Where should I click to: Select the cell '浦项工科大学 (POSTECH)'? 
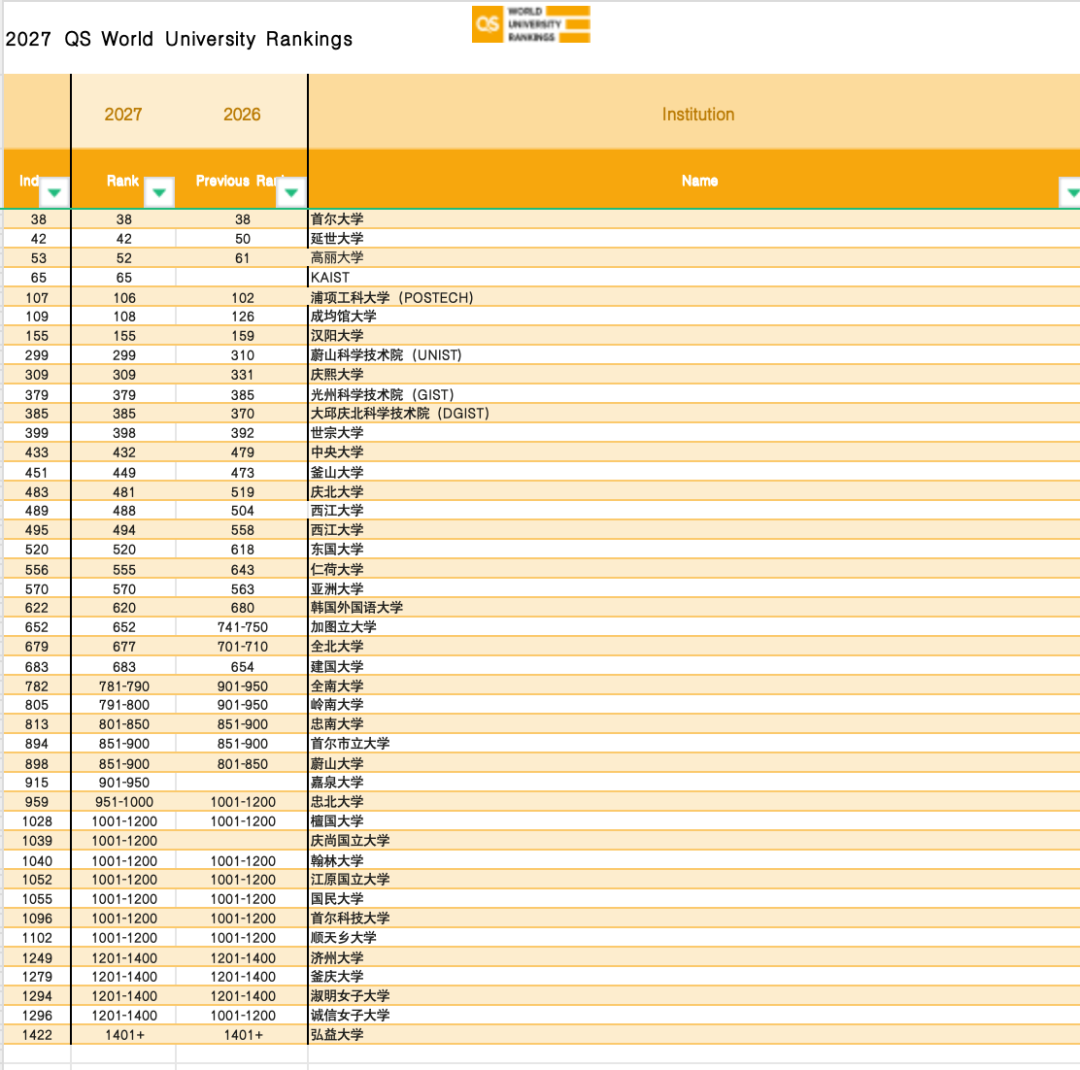(694, 297)
